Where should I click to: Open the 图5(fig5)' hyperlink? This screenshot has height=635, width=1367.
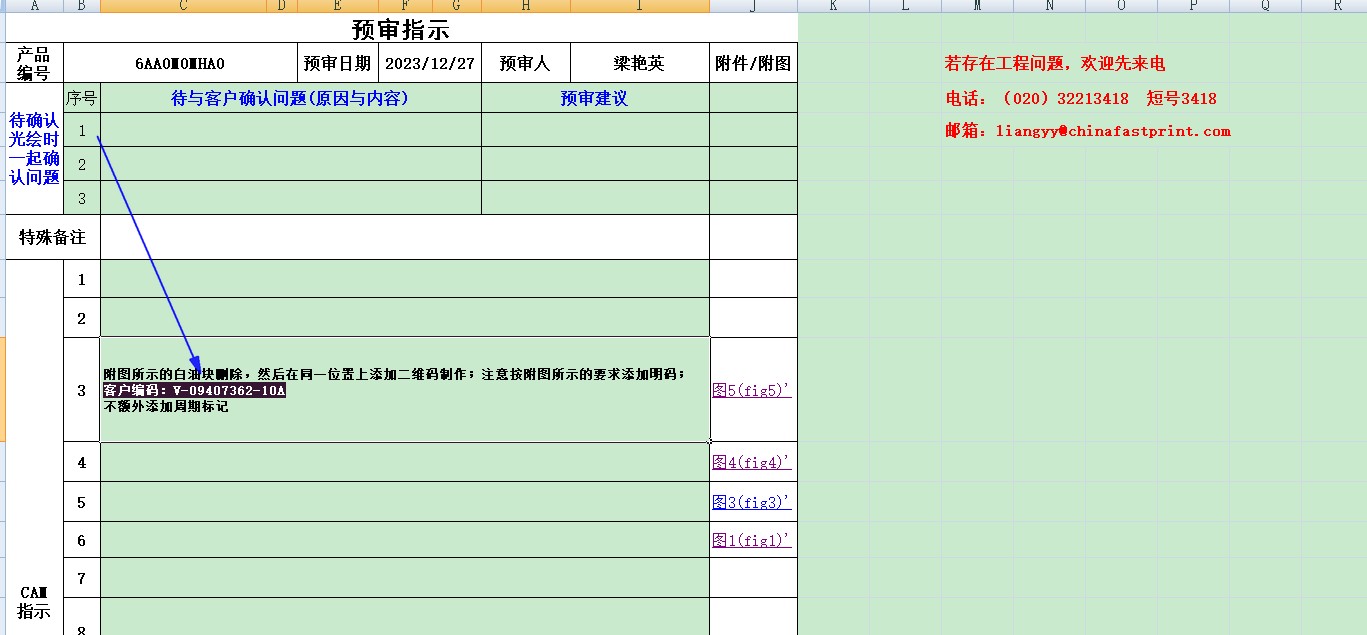(x=751, y=390)
